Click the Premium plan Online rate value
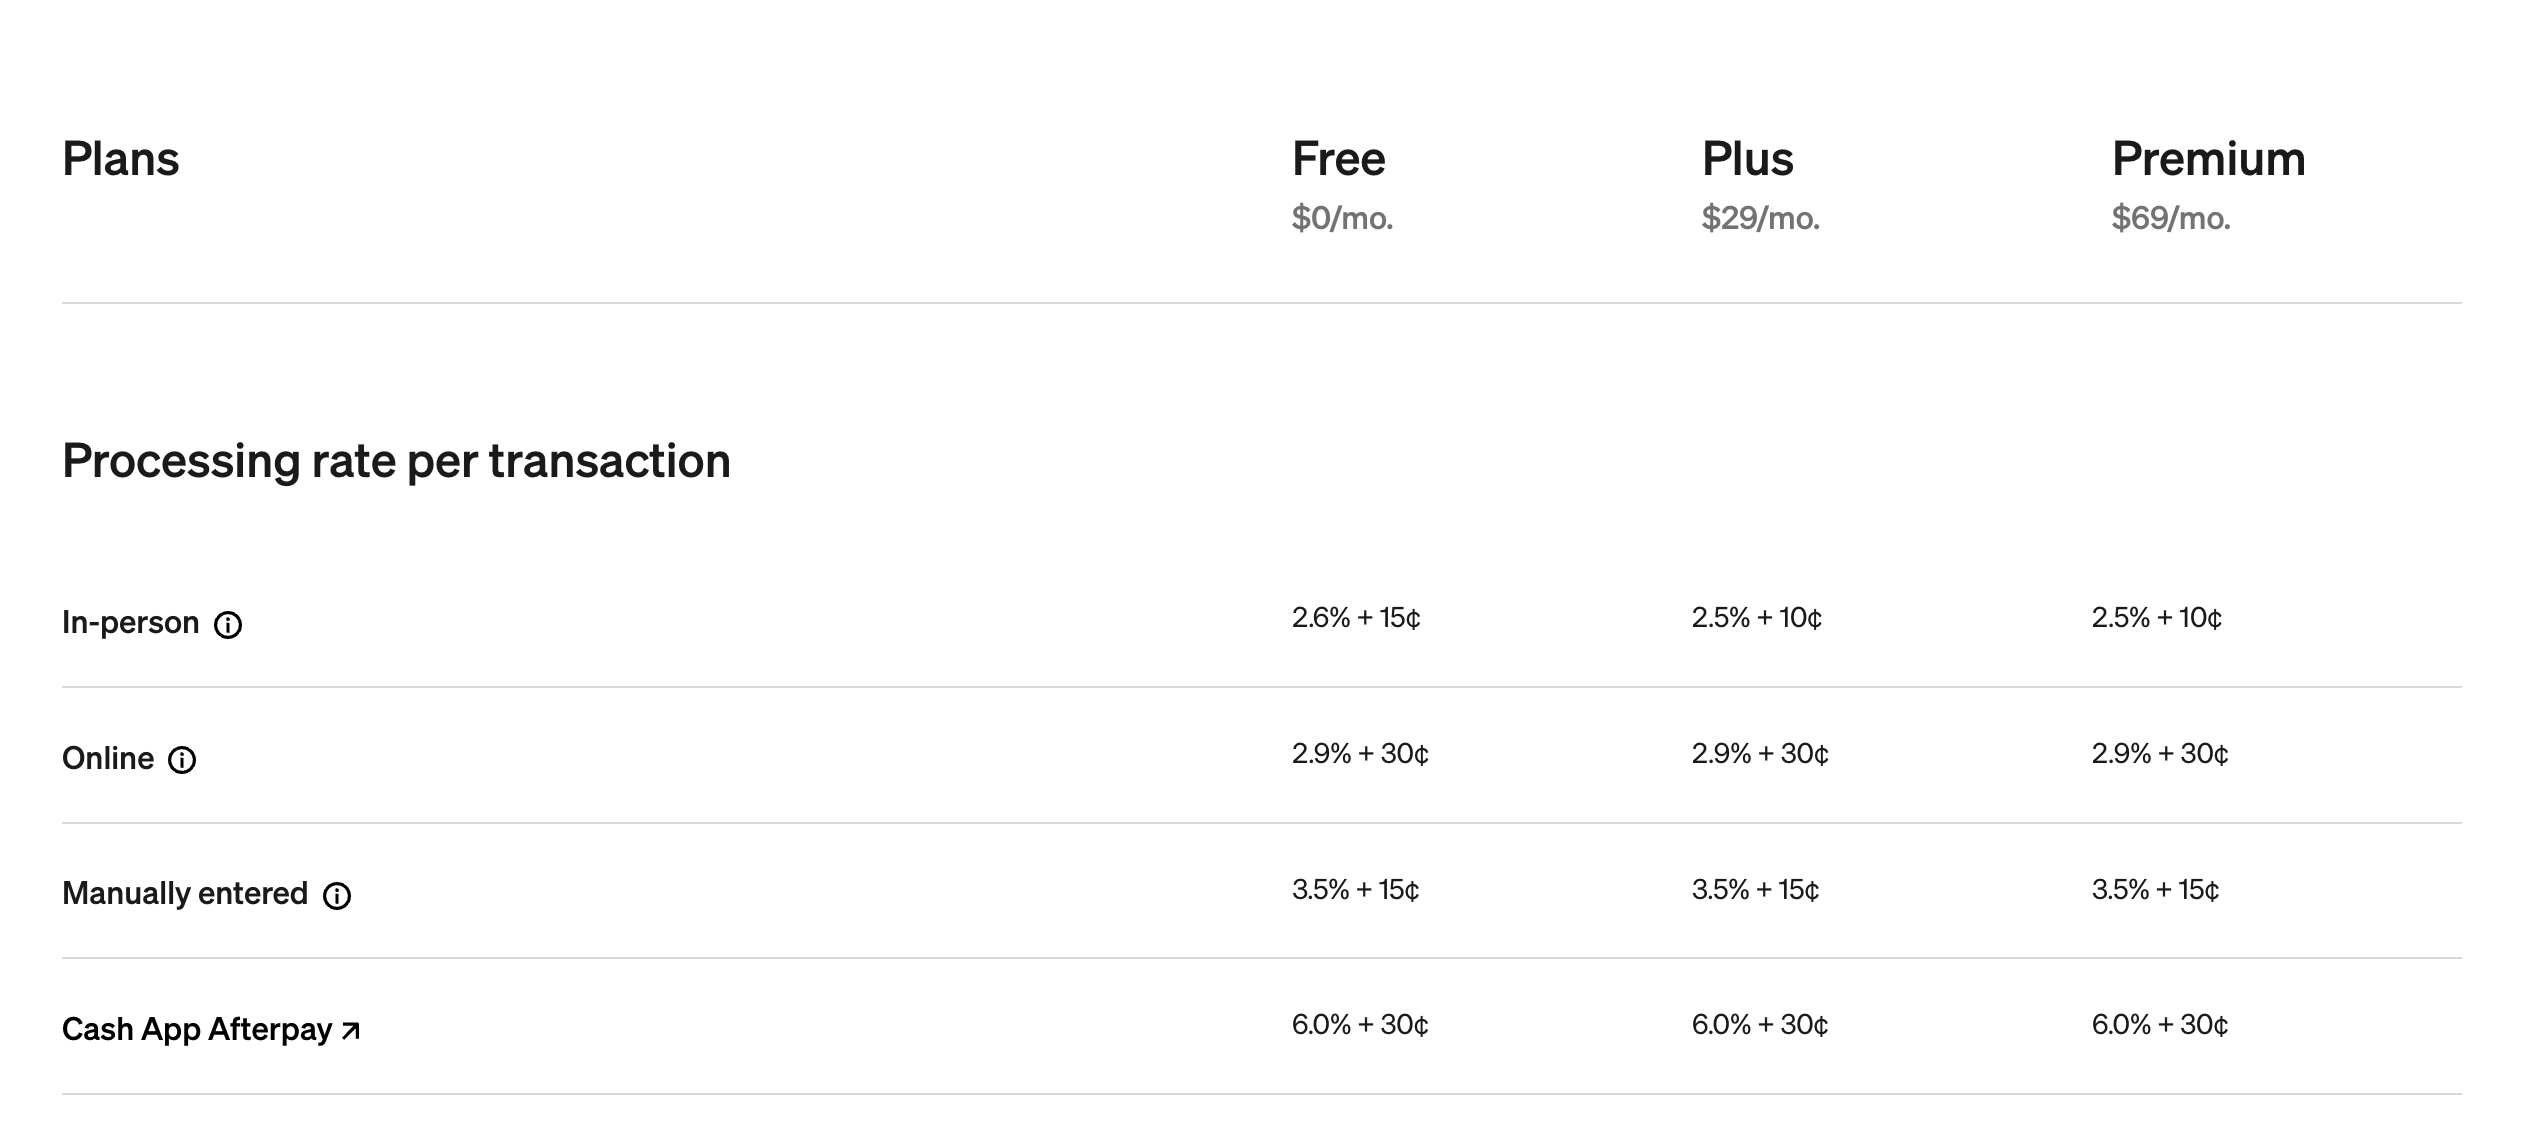2530x1142 pixels. (2159, 753)
